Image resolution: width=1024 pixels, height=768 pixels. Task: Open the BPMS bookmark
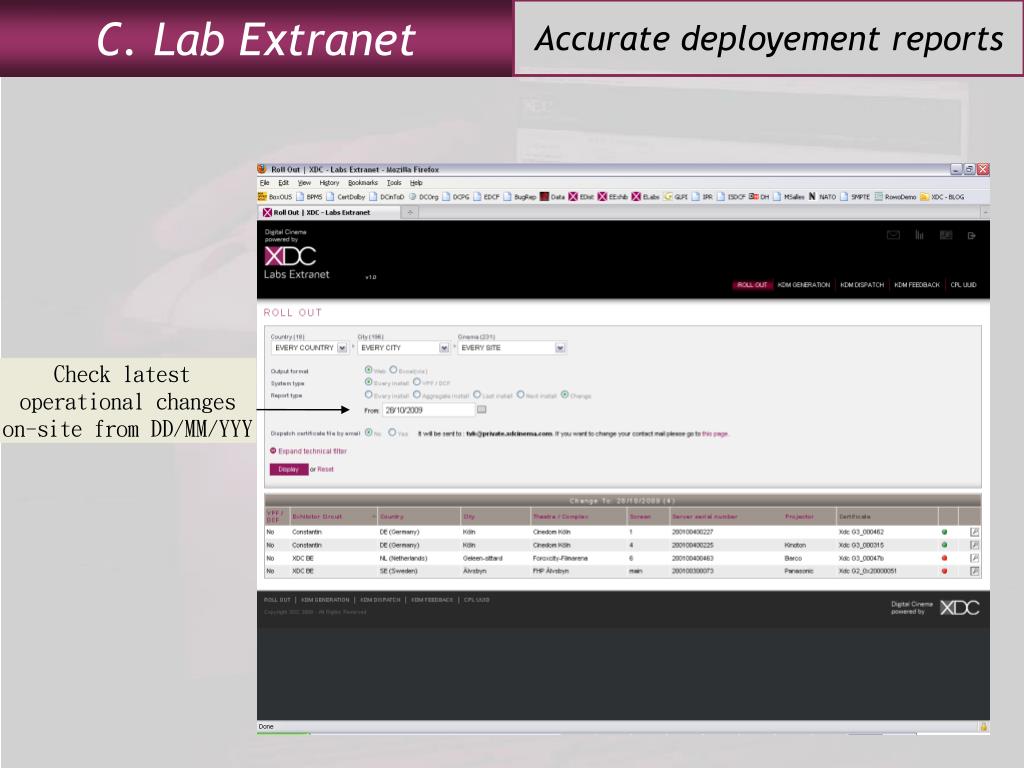click(310, 197)
